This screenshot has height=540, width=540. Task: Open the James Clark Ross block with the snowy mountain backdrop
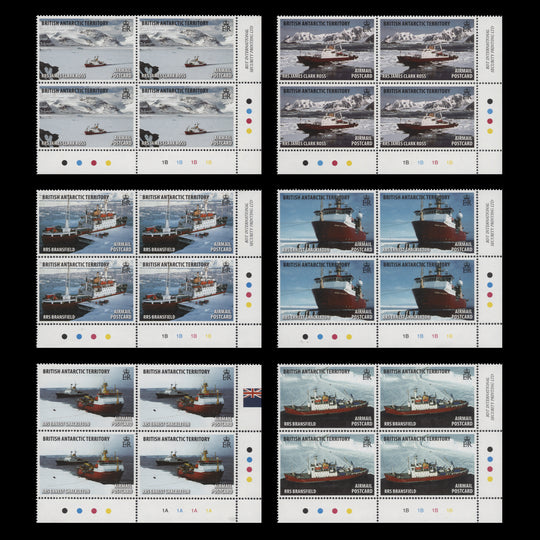click(390, 95)
